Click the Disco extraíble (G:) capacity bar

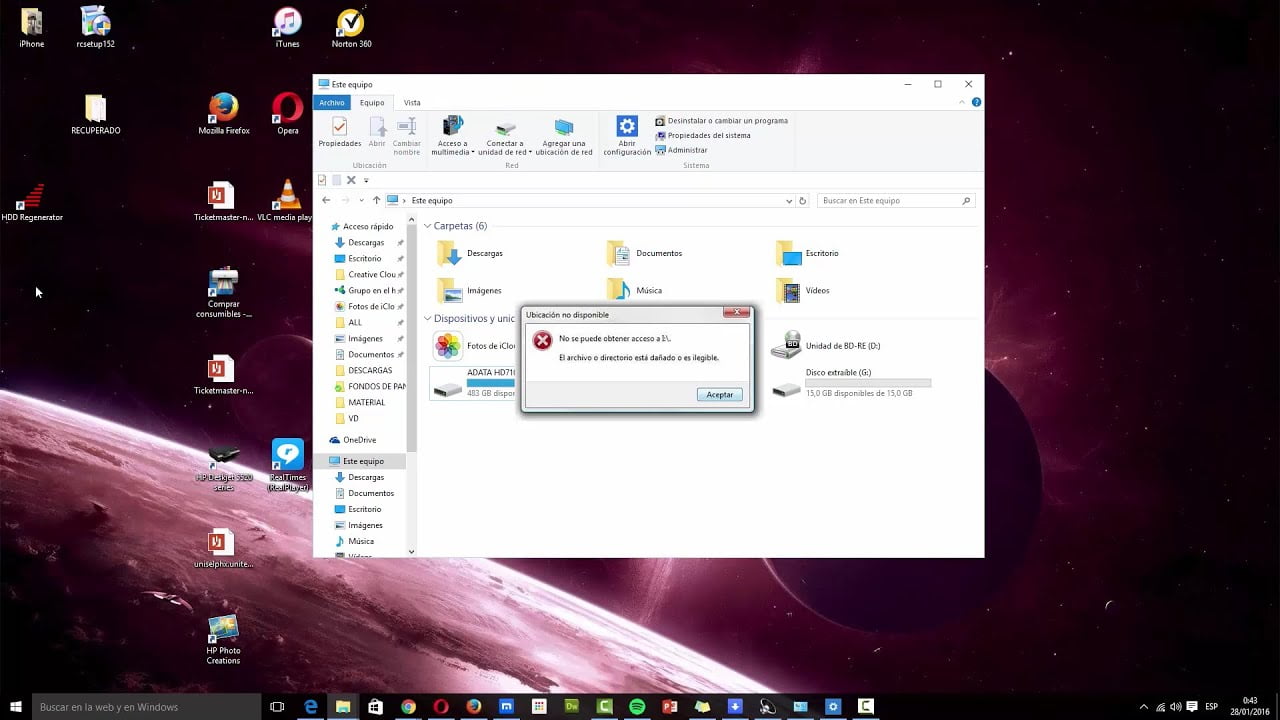click(x=868, y=382)
